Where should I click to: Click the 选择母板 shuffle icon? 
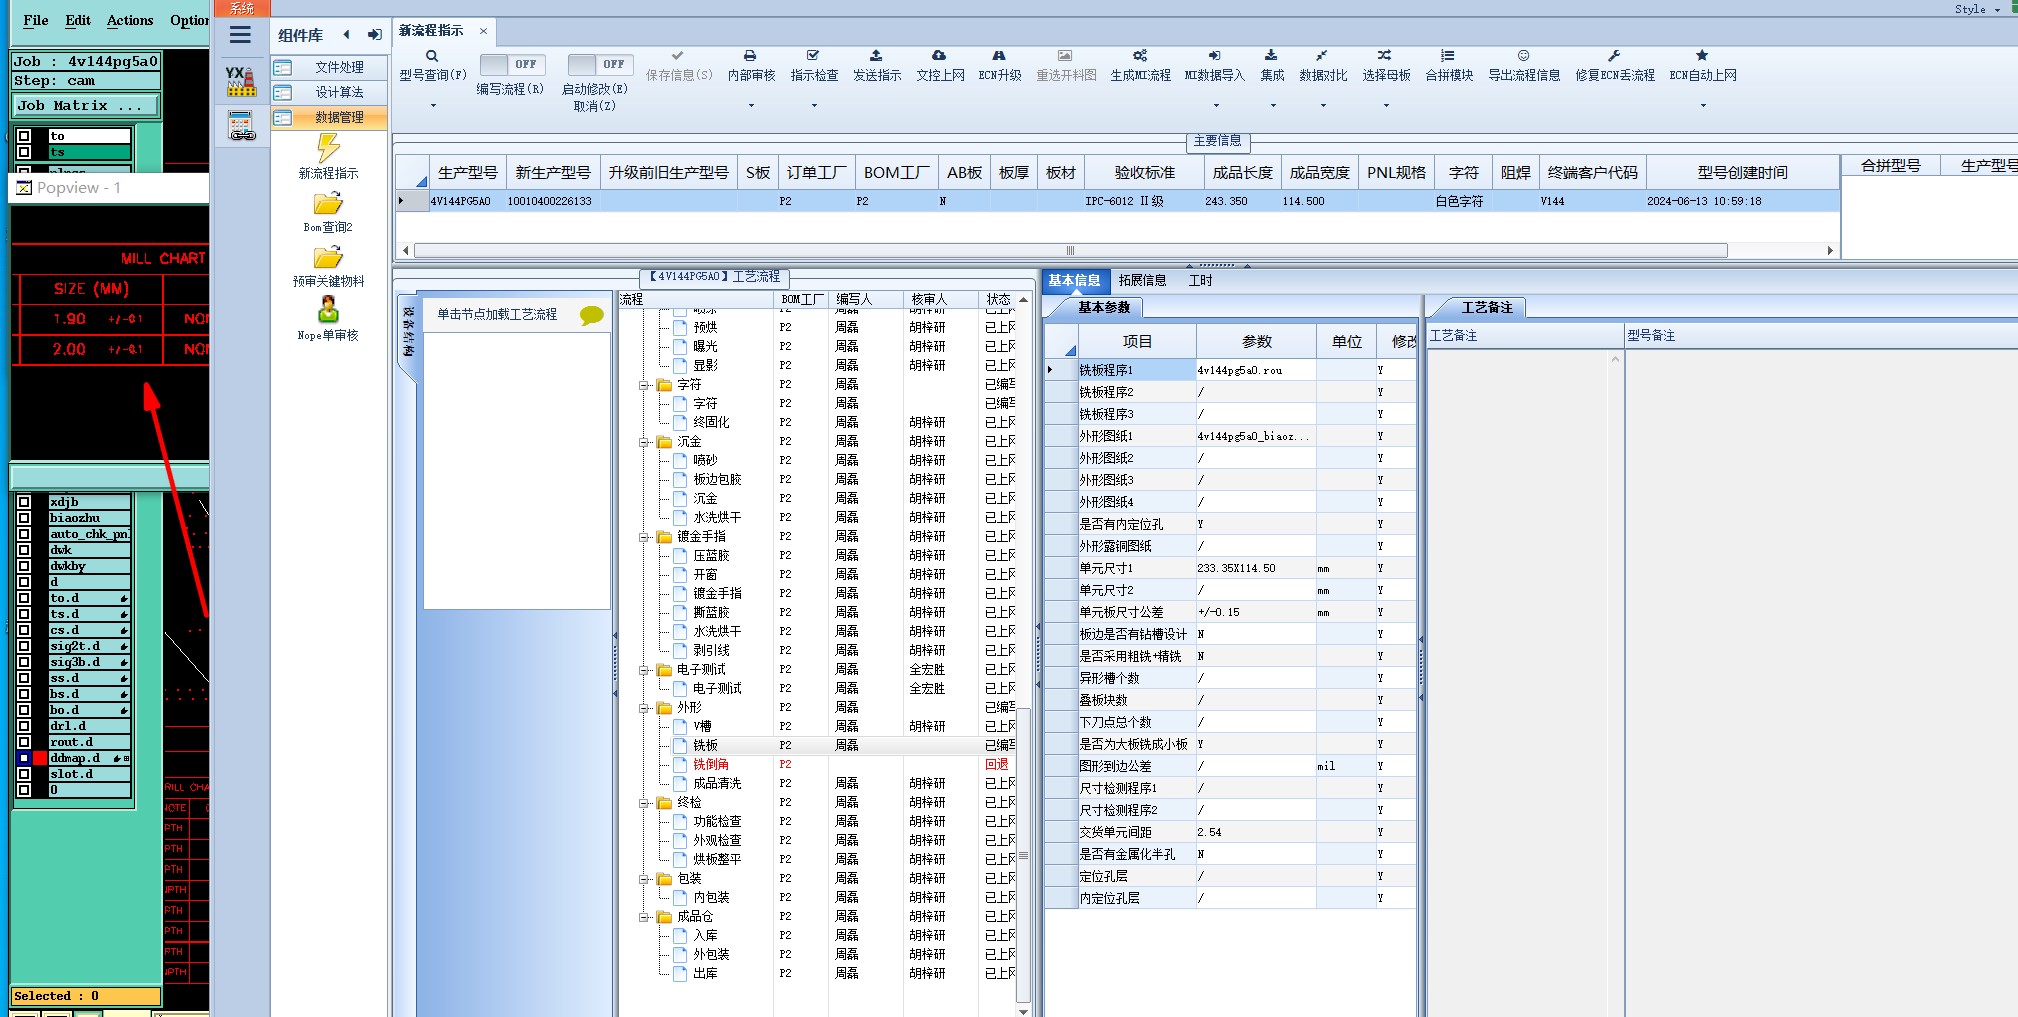point(1384,56)
